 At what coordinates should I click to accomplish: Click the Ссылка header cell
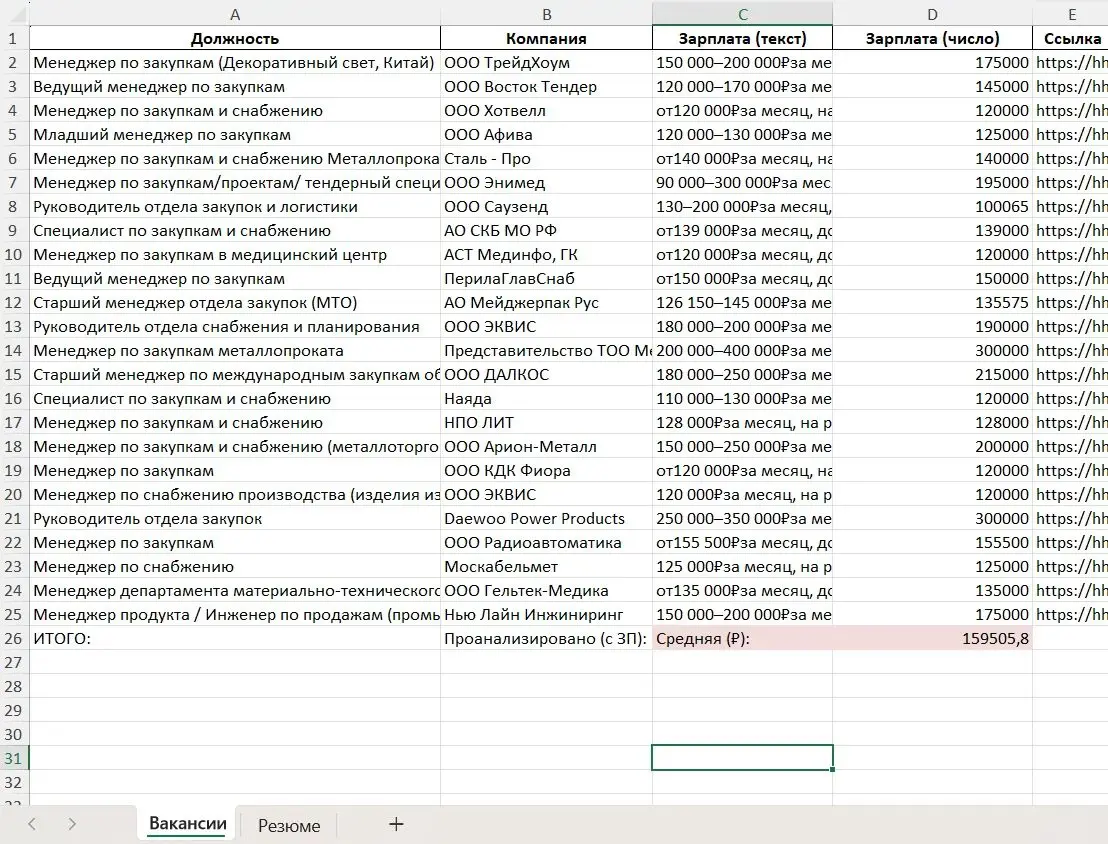1071,39
